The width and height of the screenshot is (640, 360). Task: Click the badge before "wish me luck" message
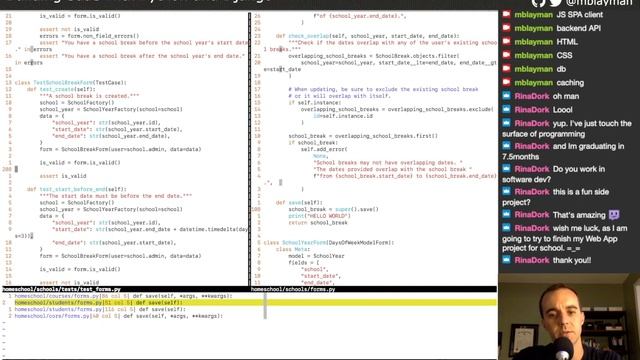click(507, 228)
